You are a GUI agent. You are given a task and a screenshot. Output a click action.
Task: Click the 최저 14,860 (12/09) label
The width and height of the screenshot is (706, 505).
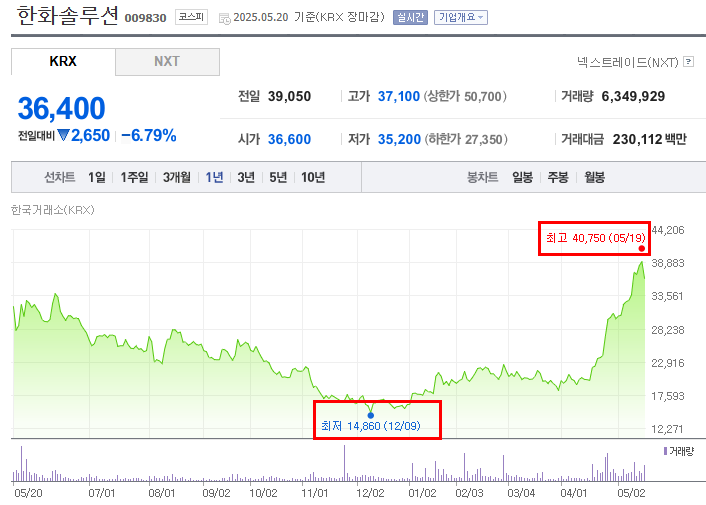pos(371,426)
